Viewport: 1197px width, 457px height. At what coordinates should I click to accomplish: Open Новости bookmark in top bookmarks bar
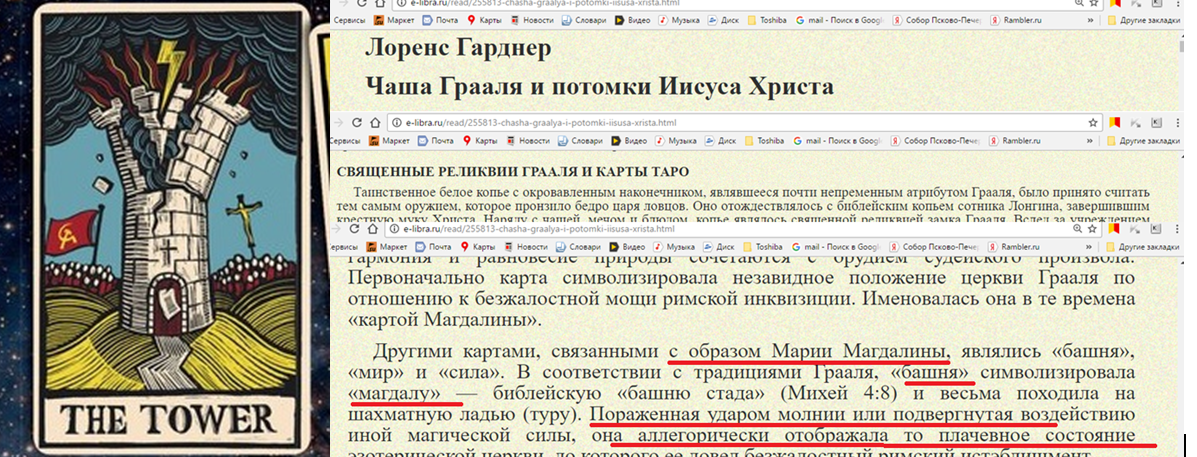coord(532,21)
